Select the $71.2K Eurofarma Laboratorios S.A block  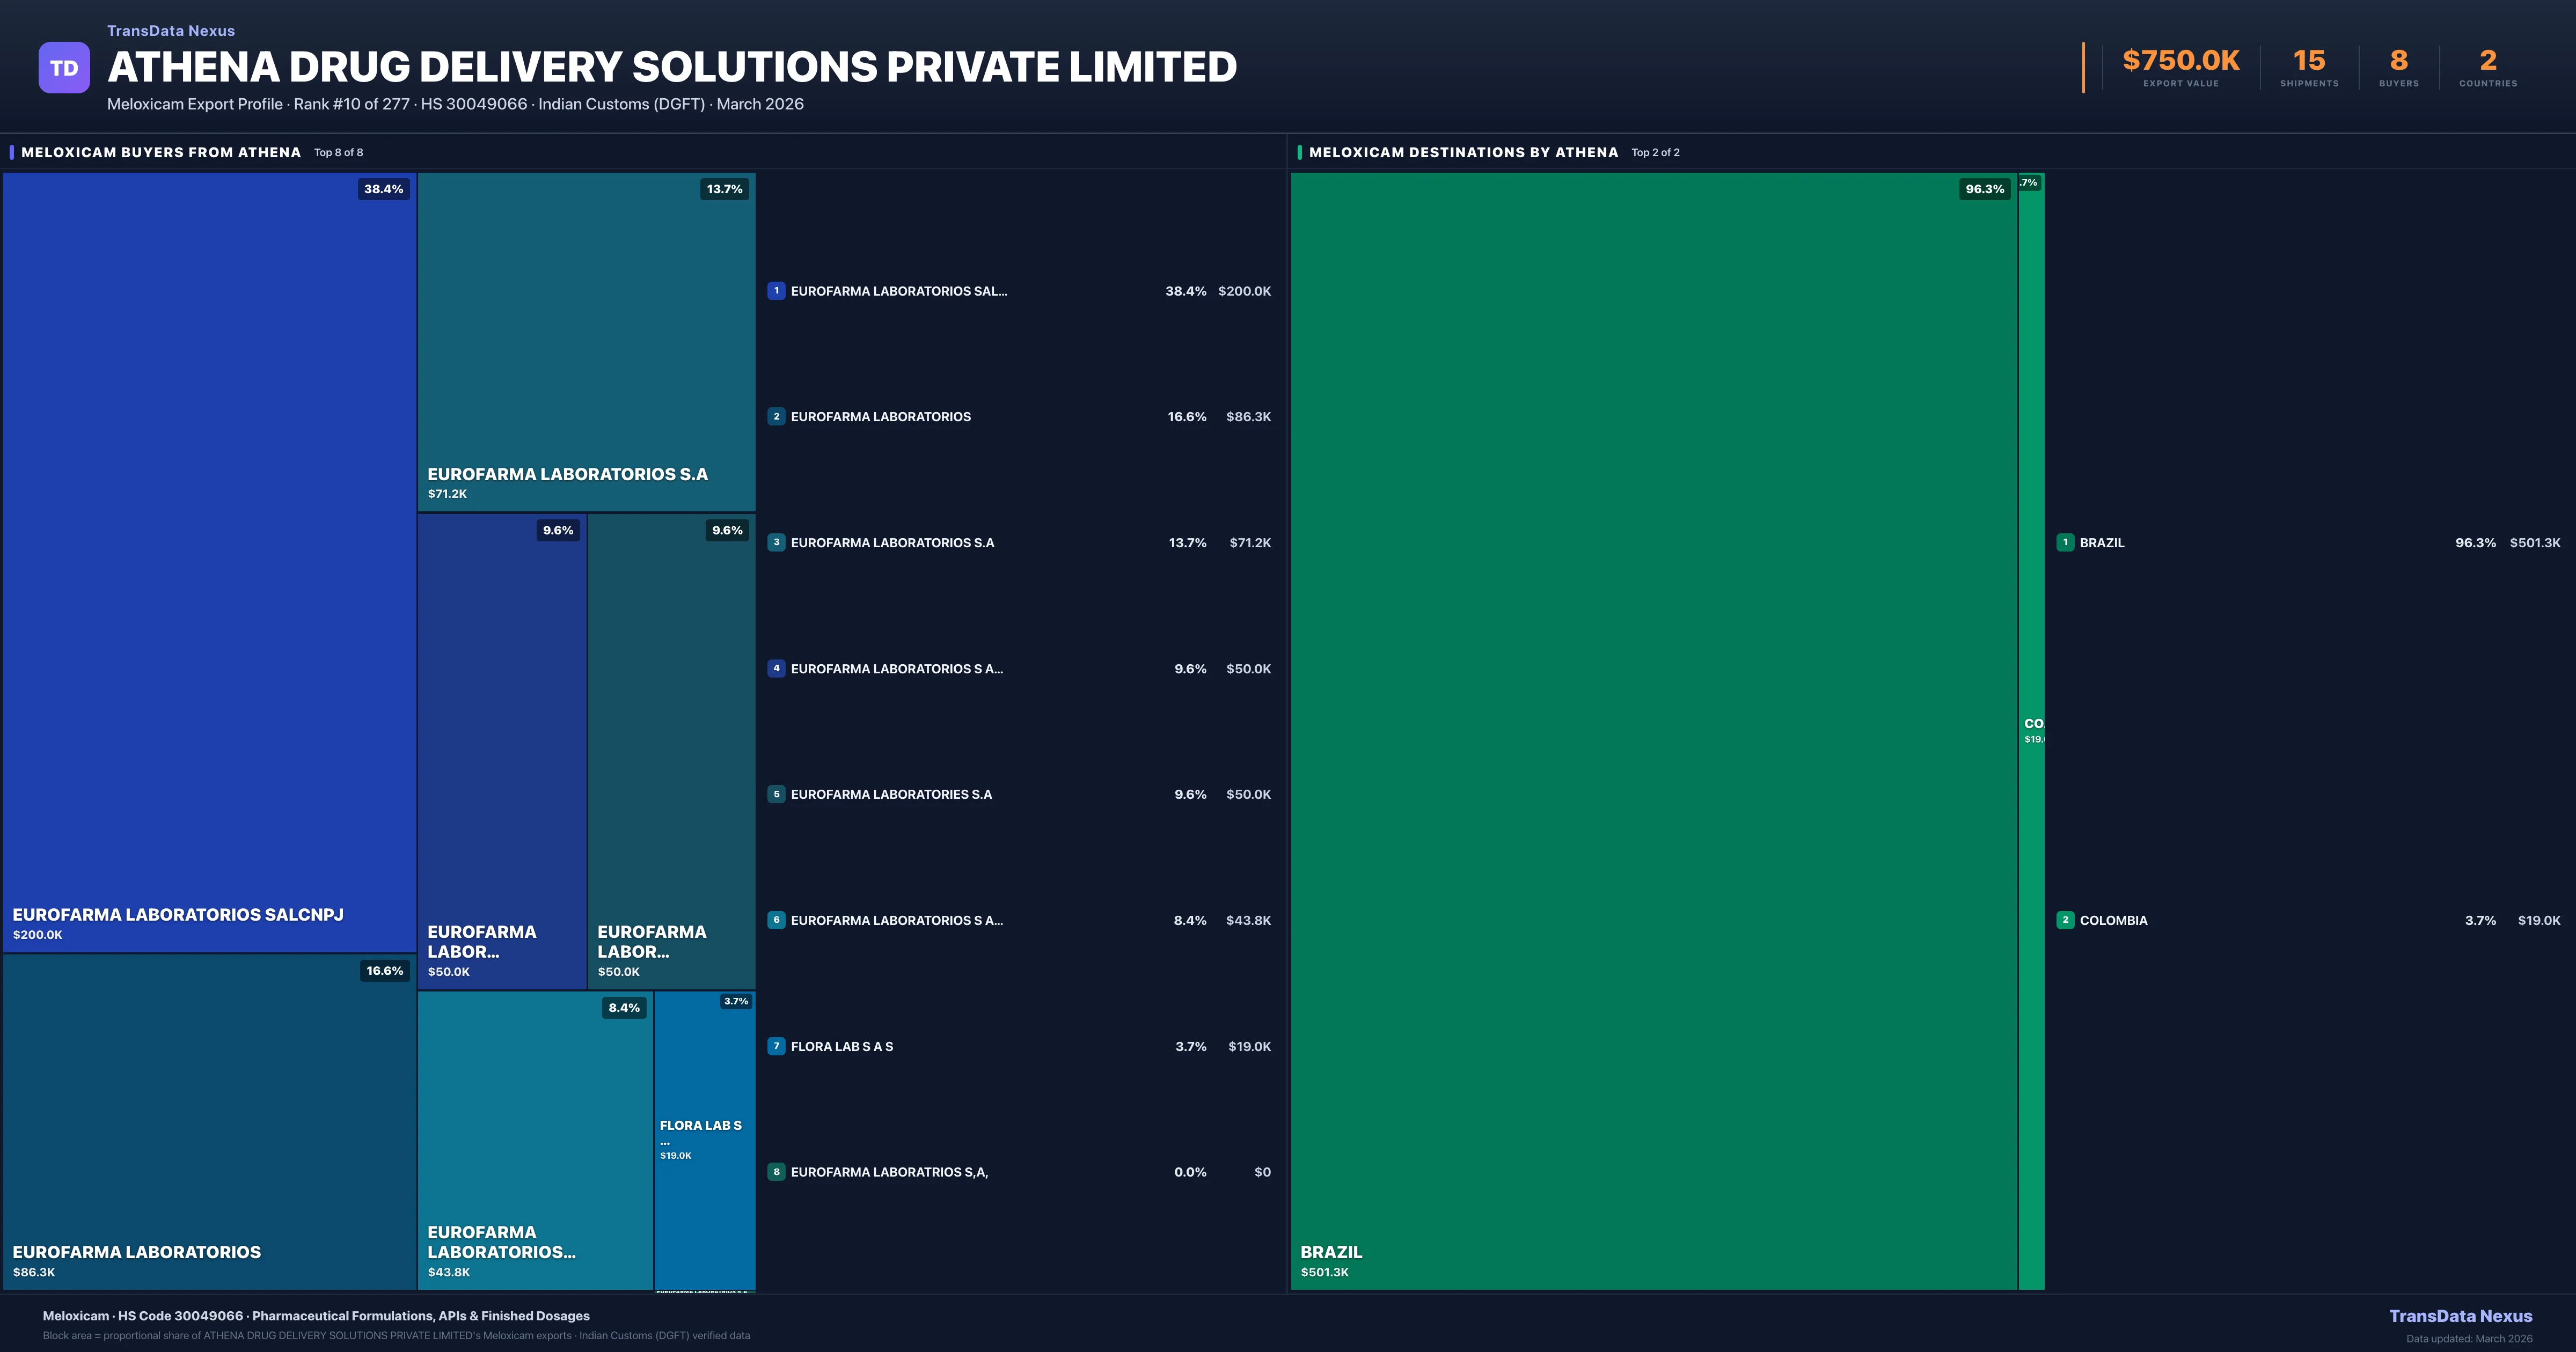[x=586, y=340]
